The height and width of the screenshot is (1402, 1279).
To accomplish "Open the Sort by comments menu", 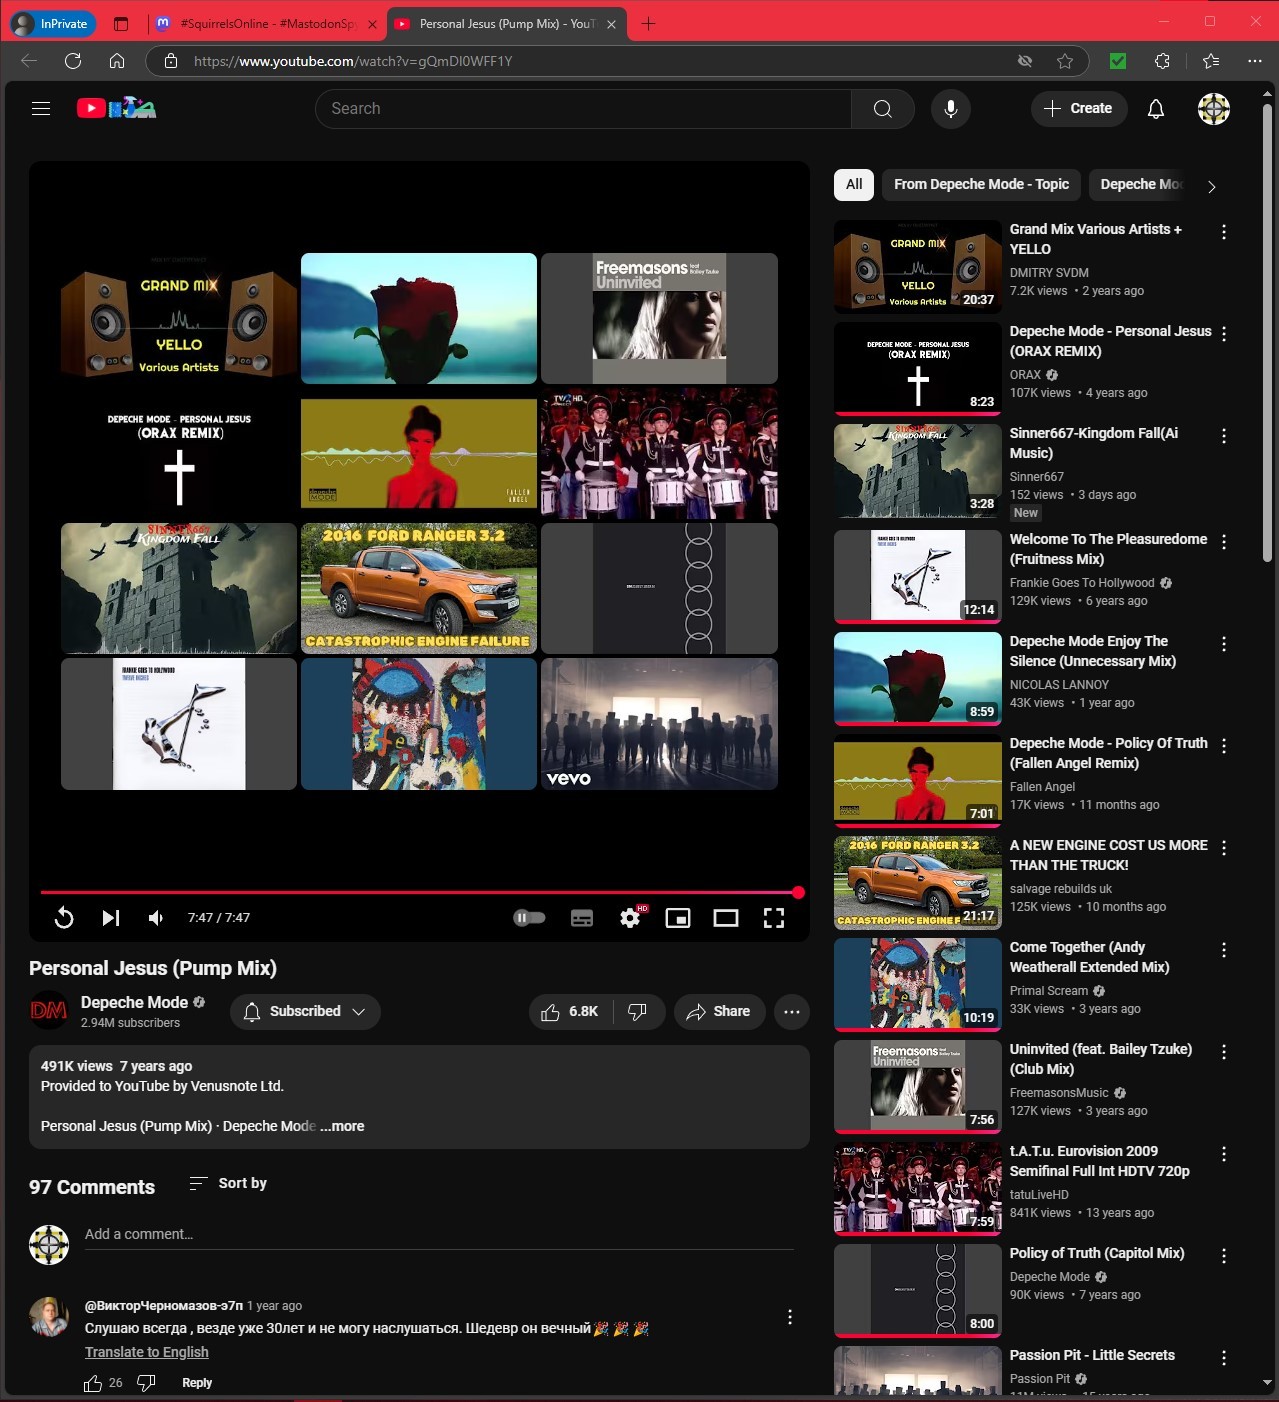I will [228, 1183].
